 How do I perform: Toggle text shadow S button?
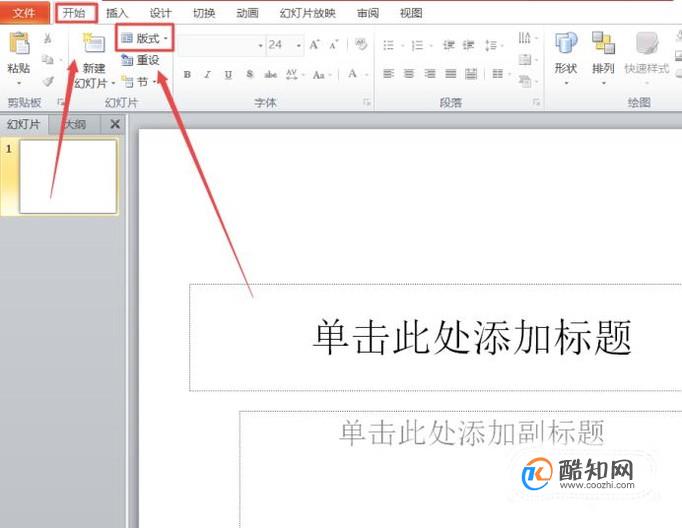point(249,74)
